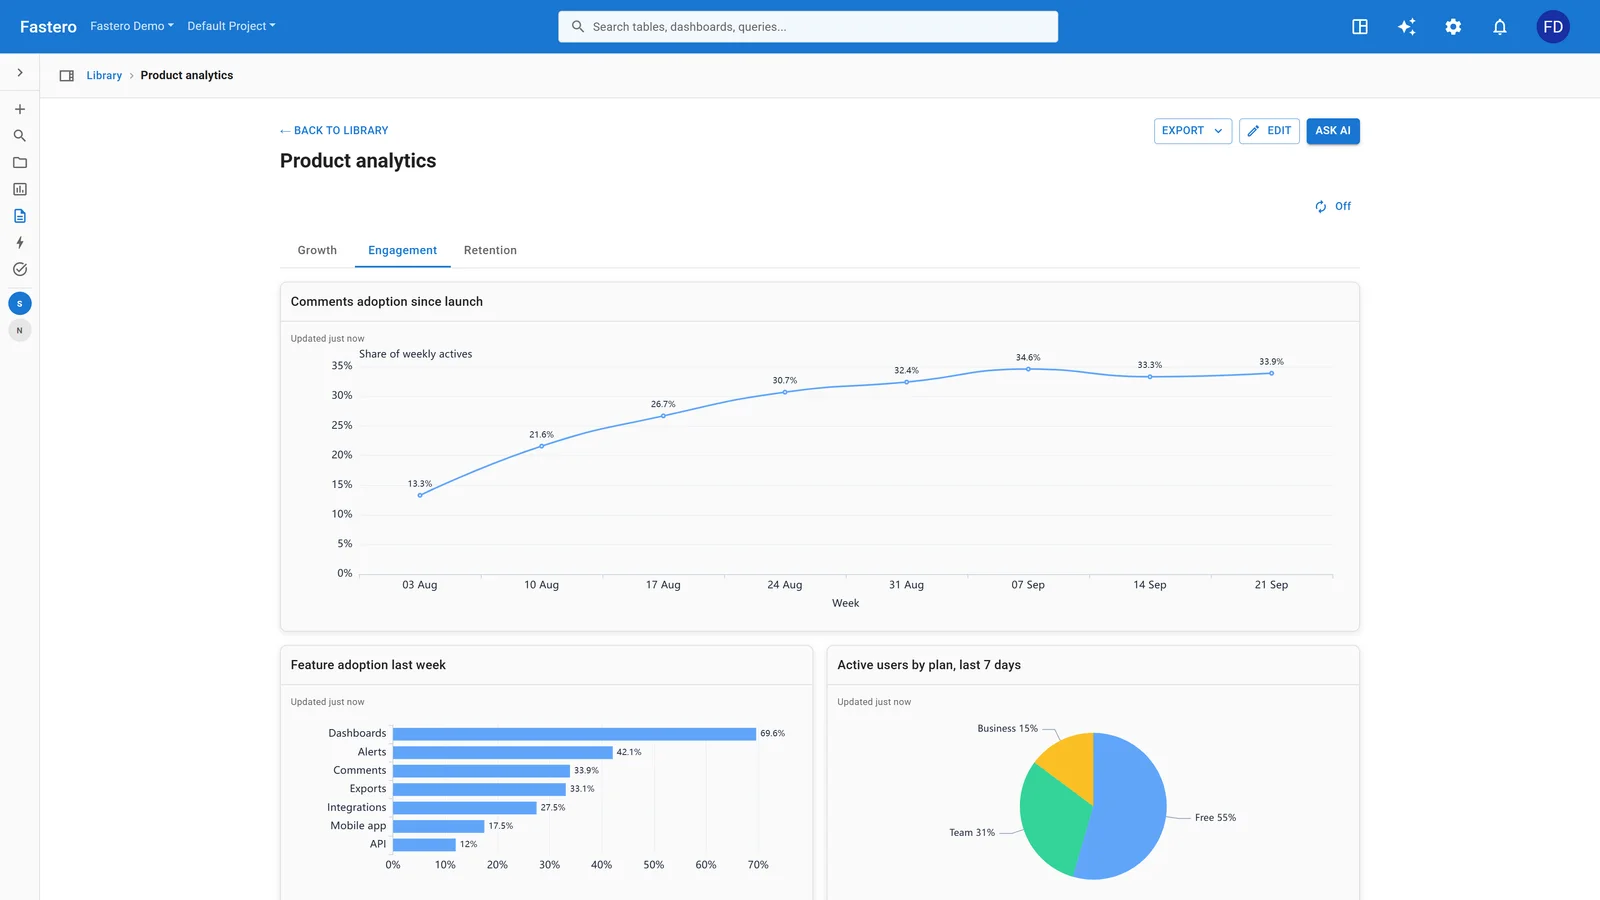Click the 'Comments adoption since launch' title
This screenshot has width=1600, height=900.
[x=387, y=302]
